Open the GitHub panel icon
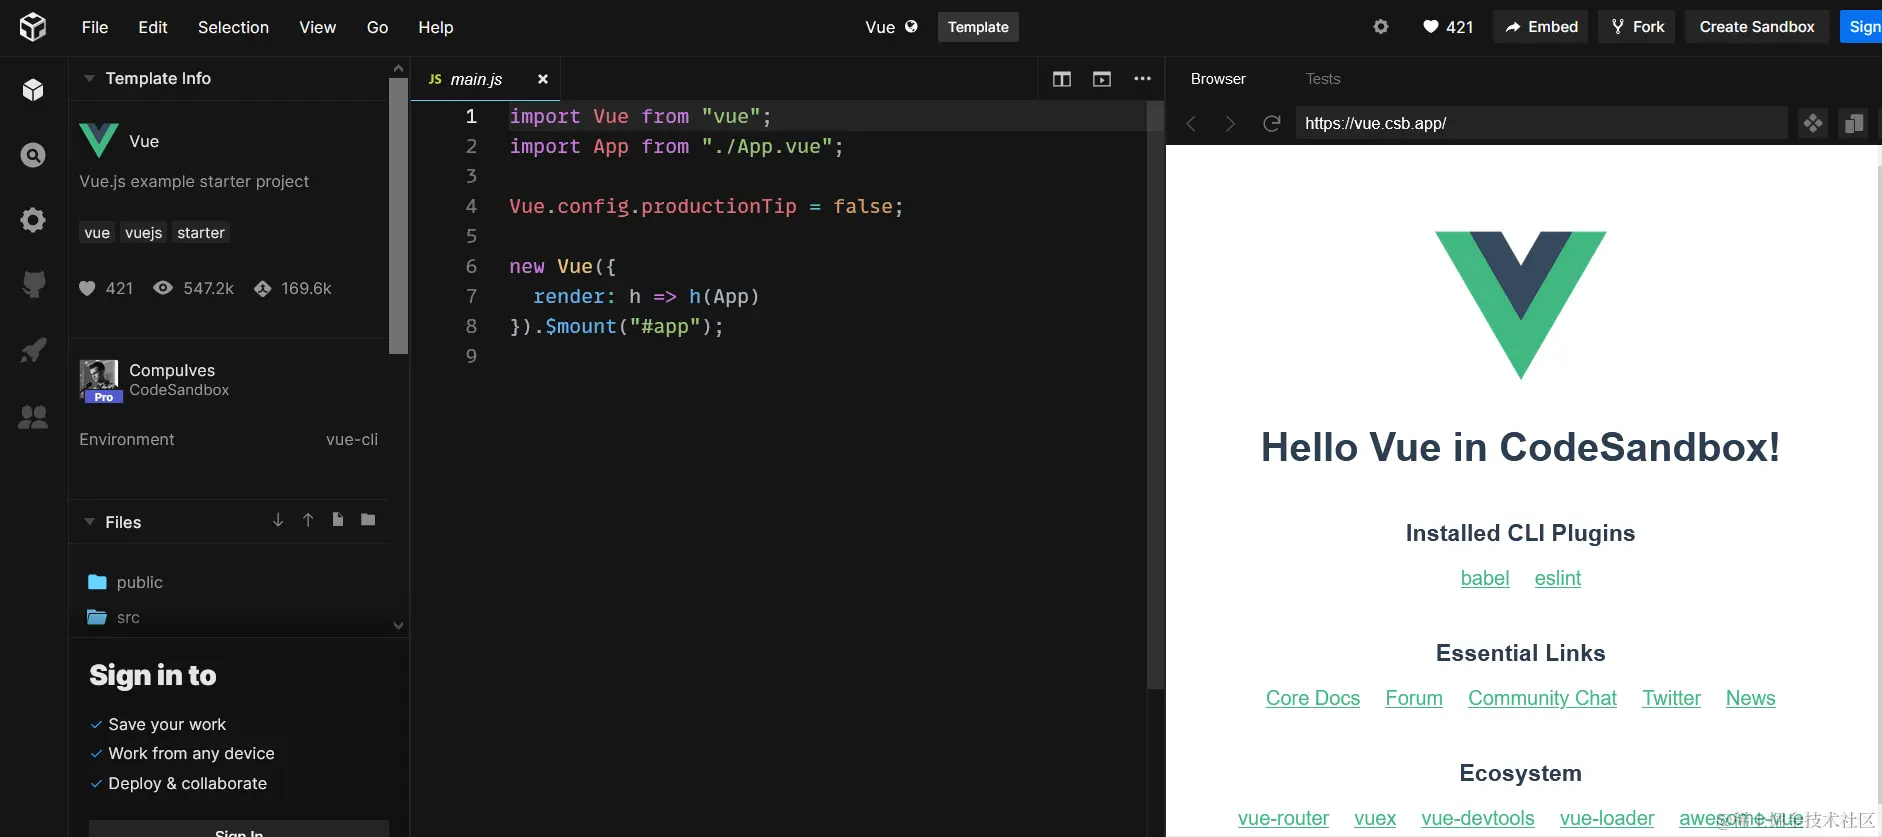 pyautogui.click(x=33, y=284)
